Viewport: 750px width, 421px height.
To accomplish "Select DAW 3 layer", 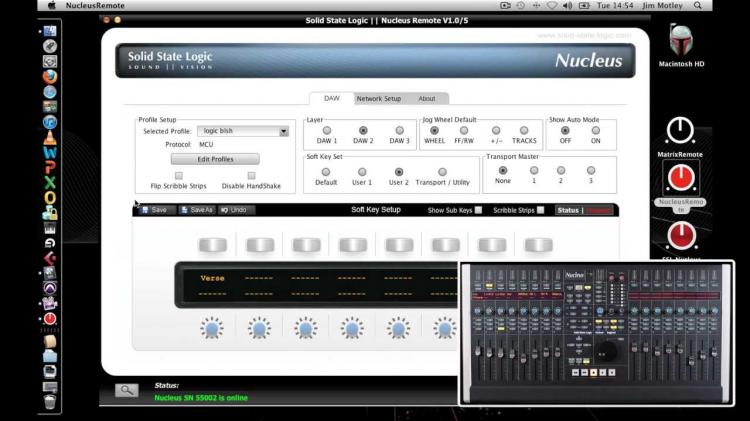I will (399, 131).
